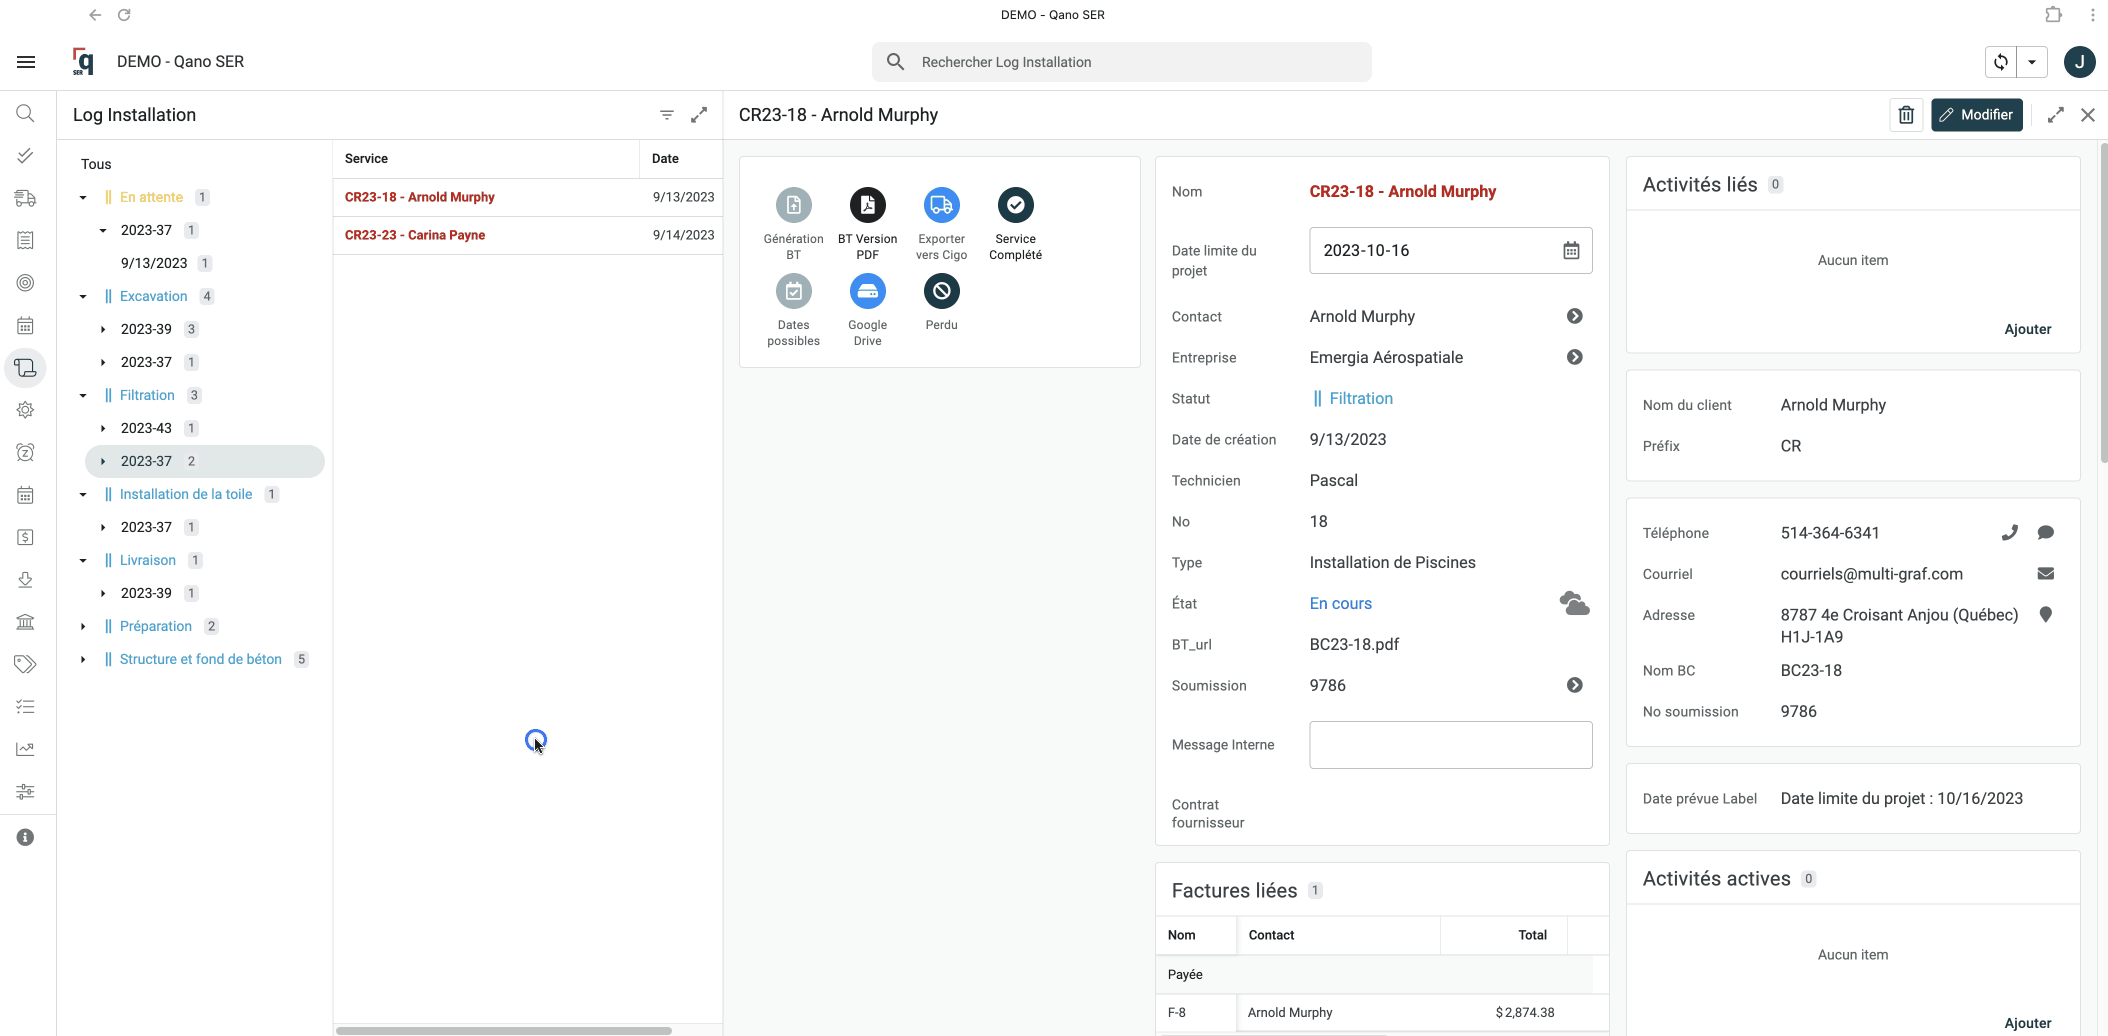Open dropdown arrow beside refresh button

click(x=2032, y=62)
